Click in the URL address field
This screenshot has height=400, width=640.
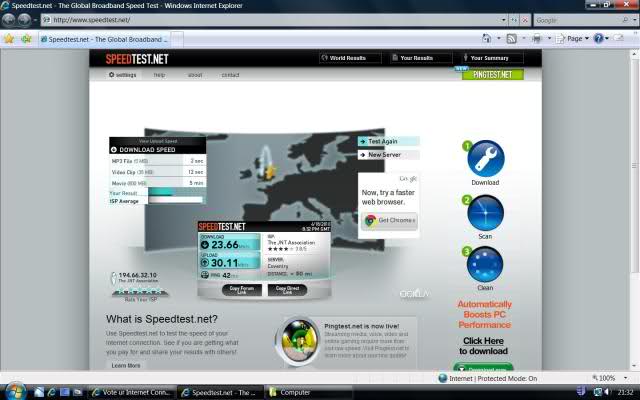[x=269, y=20]
